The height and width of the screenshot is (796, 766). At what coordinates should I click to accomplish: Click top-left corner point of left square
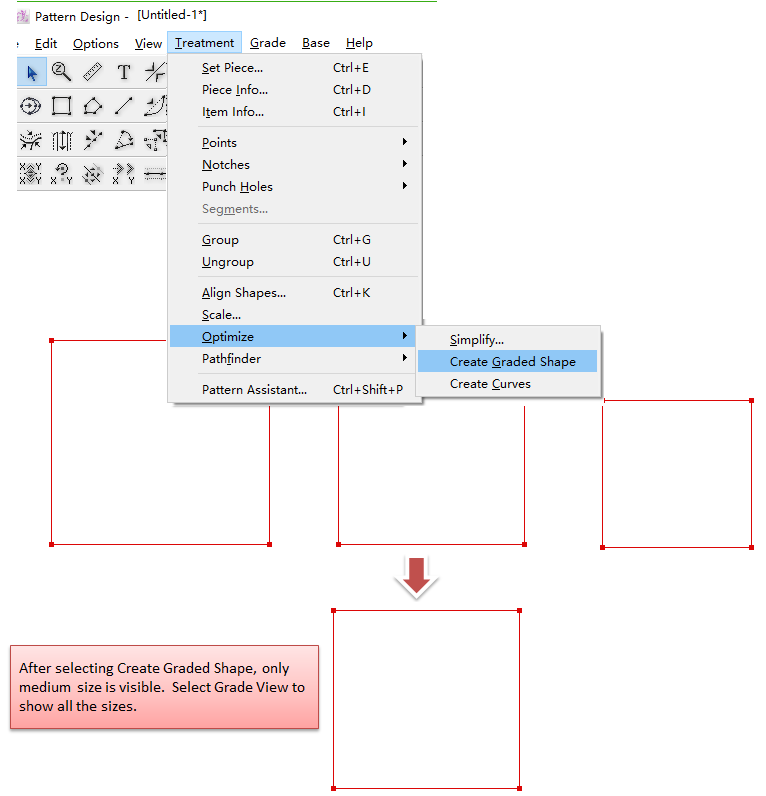click(51, 341)
